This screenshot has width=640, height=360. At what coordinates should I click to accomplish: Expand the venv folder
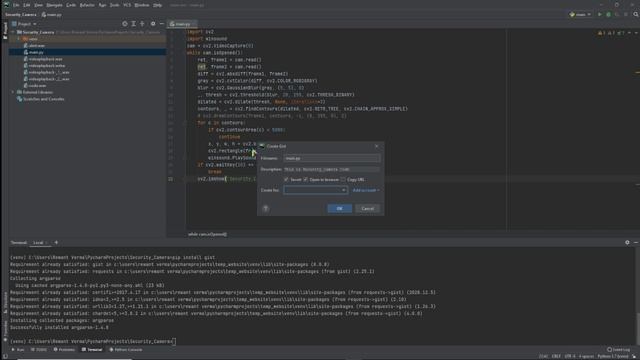pos(18,39)
